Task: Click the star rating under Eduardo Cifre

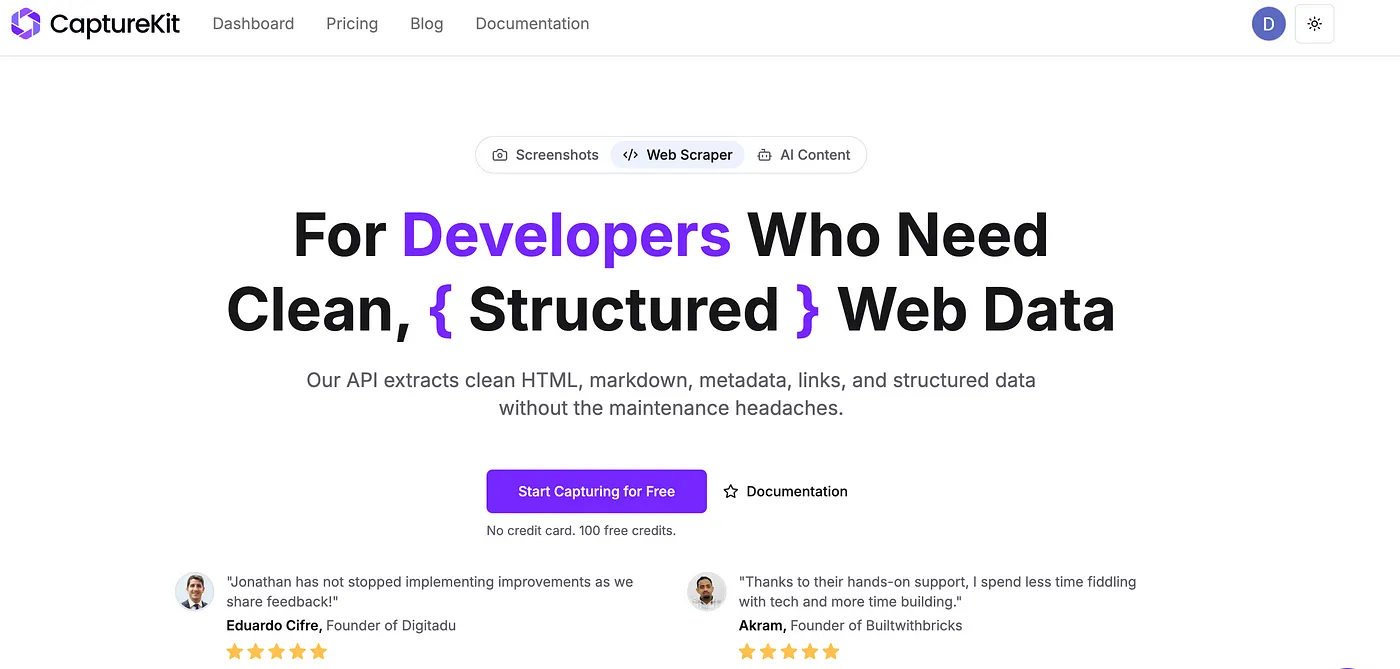Action: [277, 652]
